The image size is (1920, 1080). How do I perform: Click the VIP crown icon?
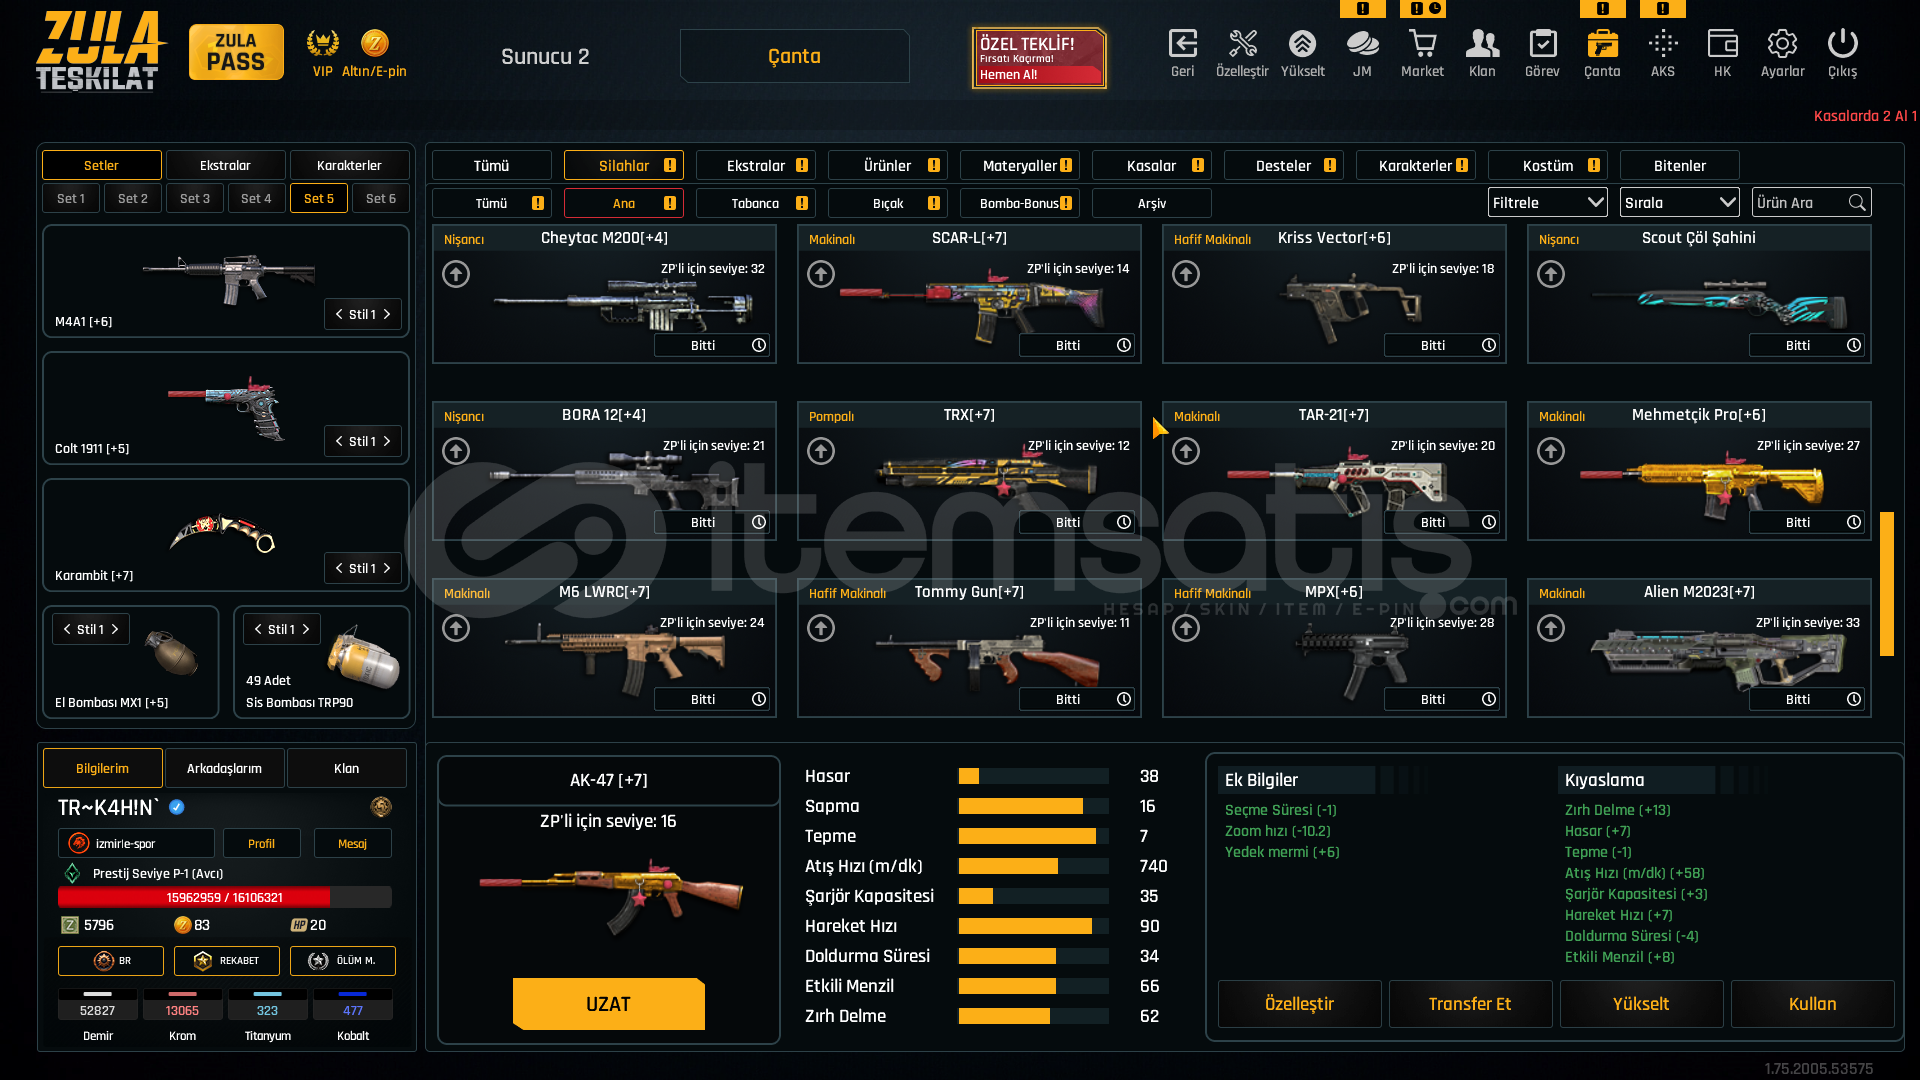(322, 43)
